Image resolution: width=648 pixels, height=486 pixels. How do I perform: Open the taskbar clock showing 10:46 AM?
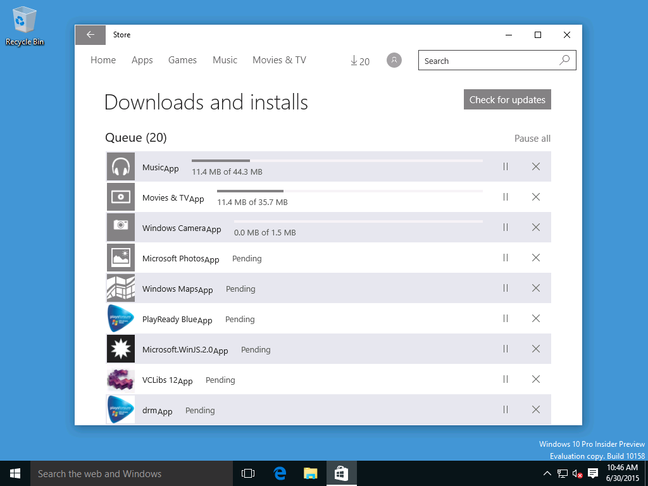(x=622, y=473)
